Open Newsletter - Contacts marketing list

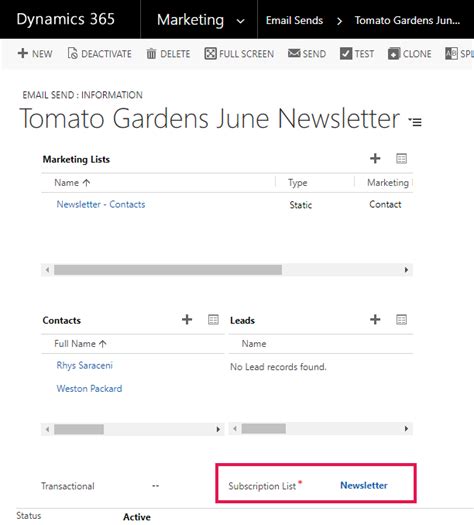click(x=101, y=204)
